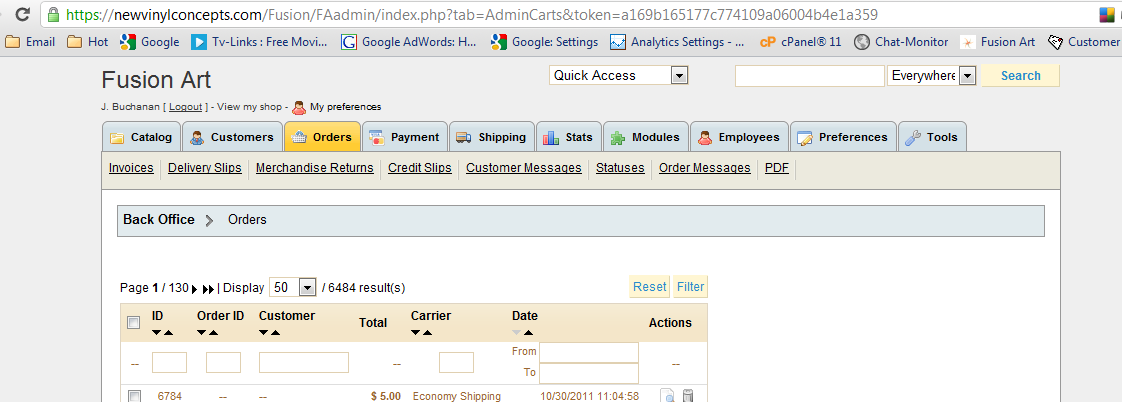This screenshot has width=1122, height=402.
Task: Click the View my shop link
Action: 250,107
